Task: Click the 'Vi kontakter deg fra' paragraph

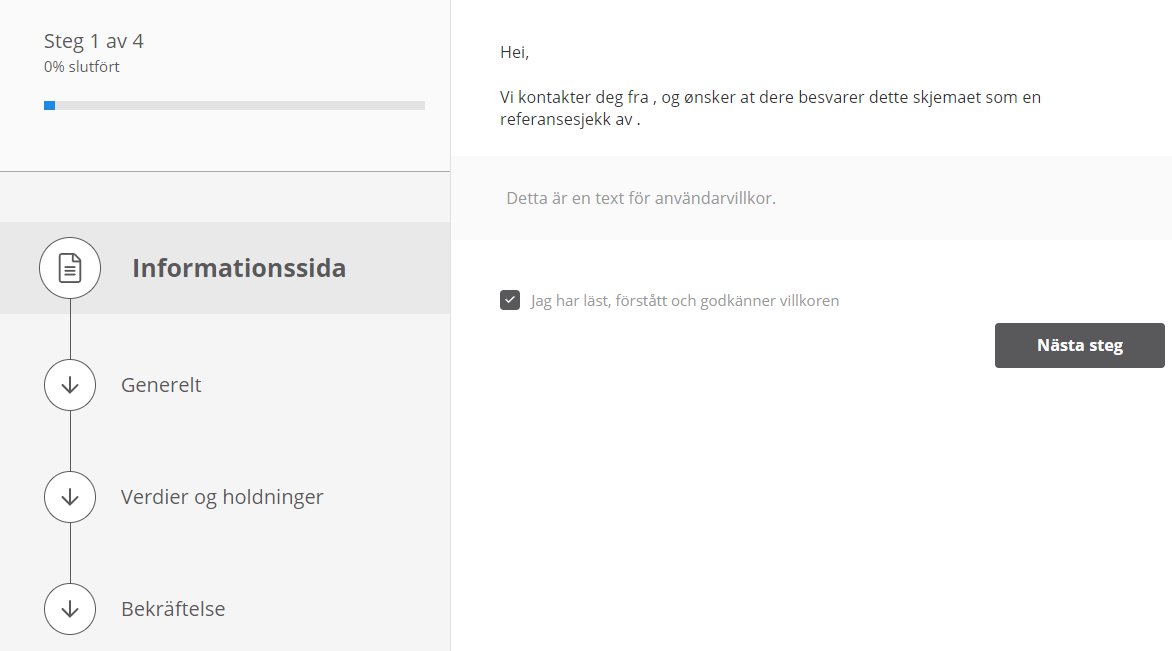Action: pyautogui.click(x=770, y=98)
